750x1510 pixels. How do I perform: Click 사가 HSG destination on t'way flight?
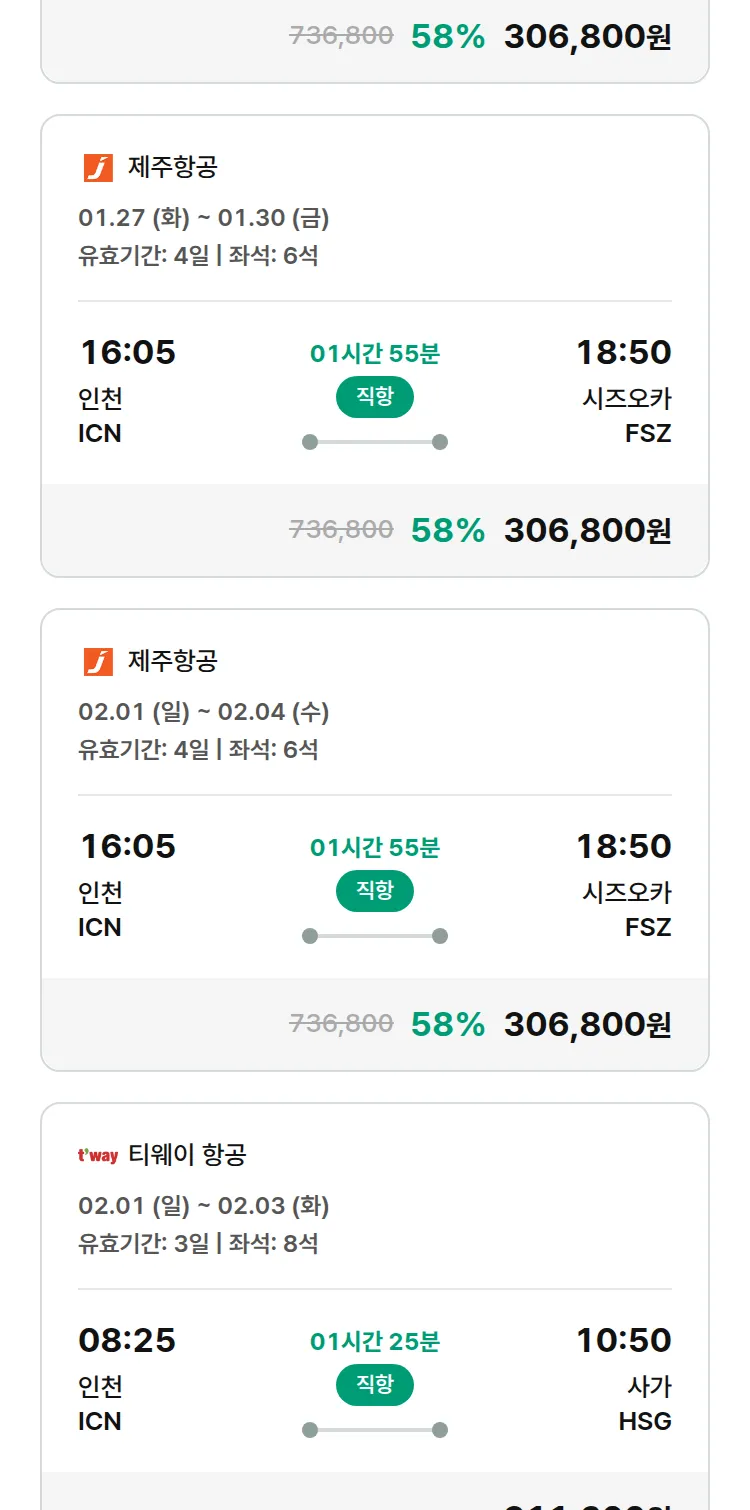tap(646, 1403)
